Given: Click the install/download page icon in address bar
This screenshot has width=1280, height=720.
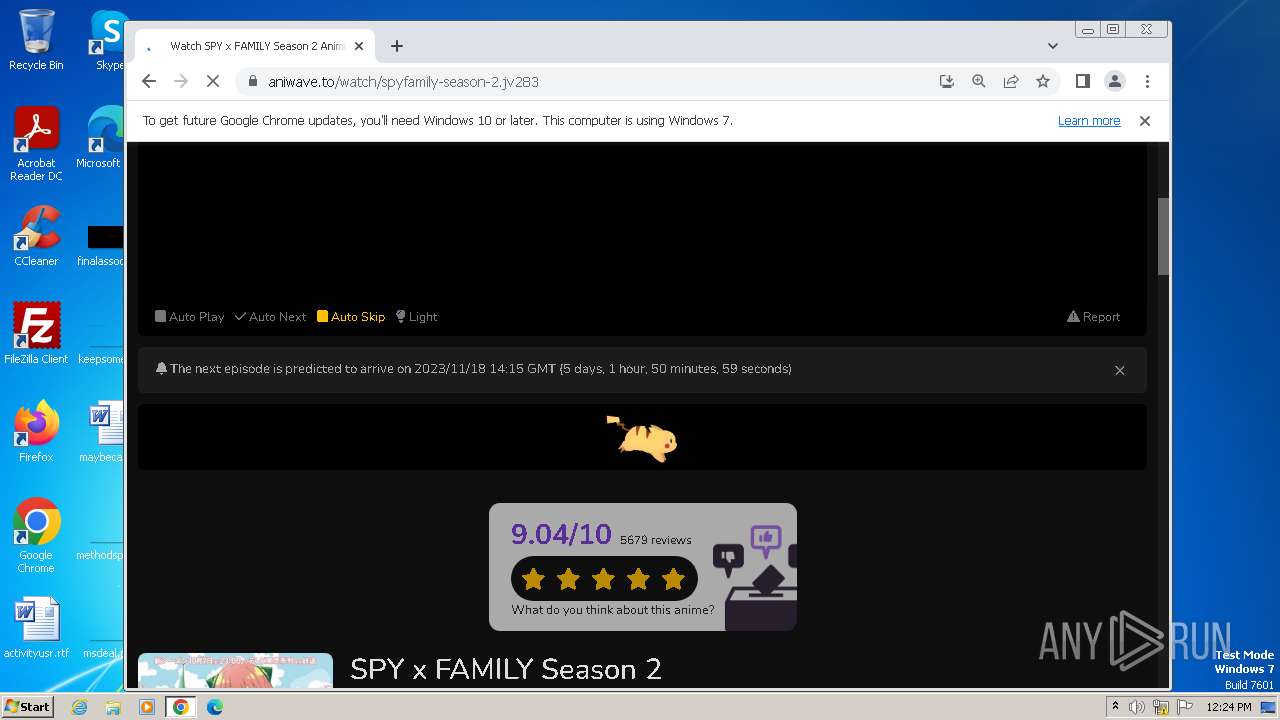Looking at the screenshot, I should (947, 82).
